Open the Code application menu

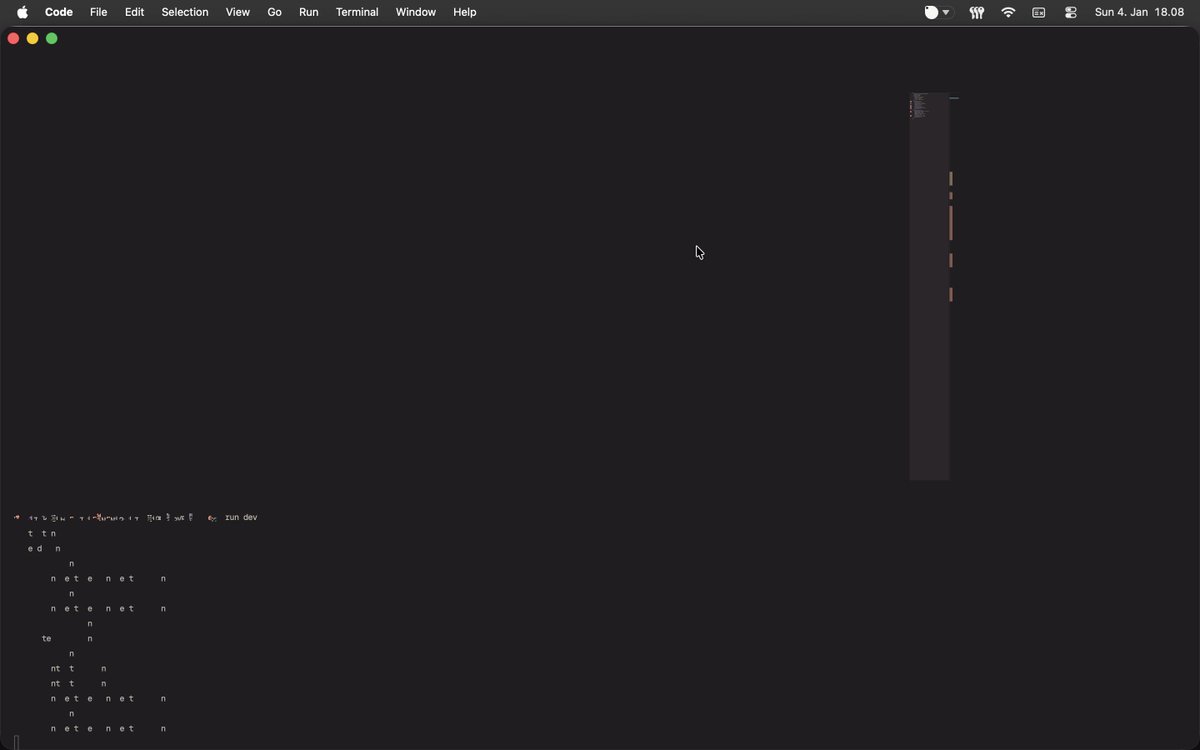pyautogui.click(x=59, y=12)
